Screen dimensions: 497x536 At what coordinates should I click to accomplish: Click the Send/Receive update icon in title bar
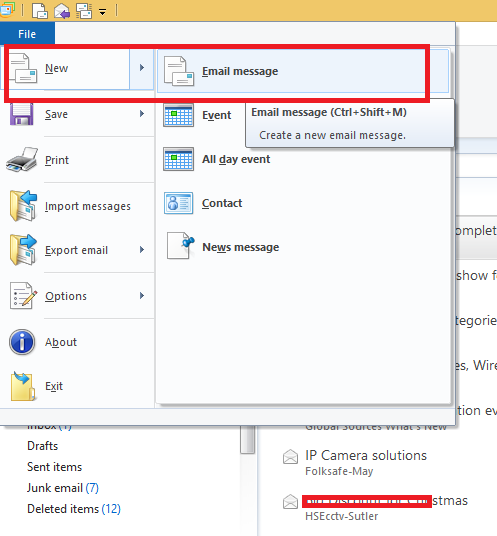pyautogui.click(x=84, y=11)
